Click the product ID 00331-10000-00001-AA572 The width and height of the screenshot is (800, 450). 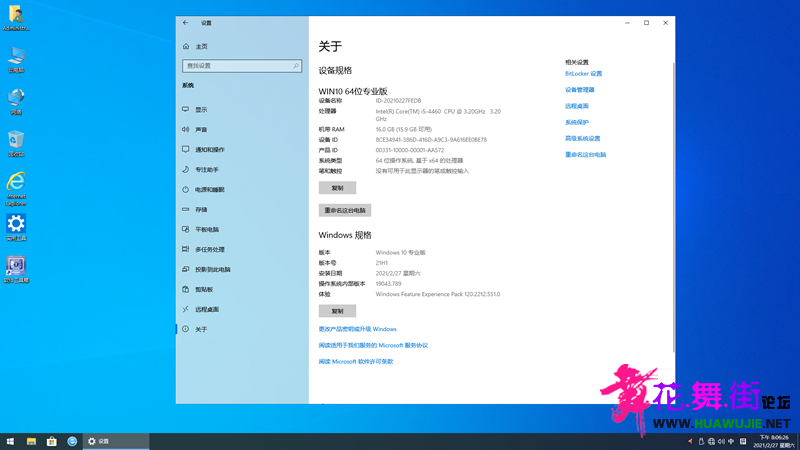[410, 151]
